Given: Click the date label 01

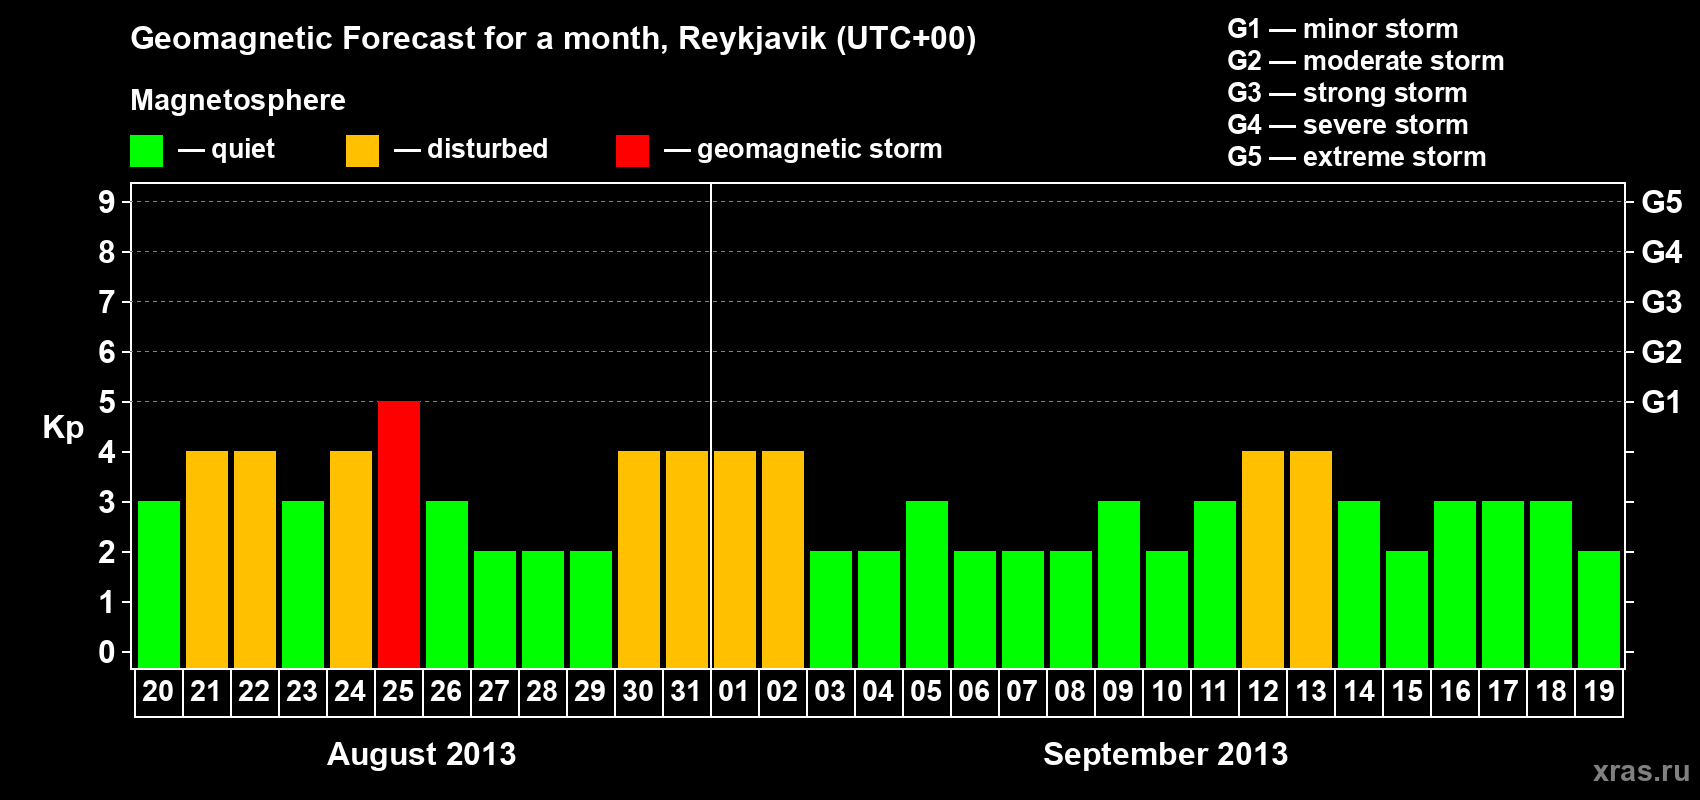Looking at the screenshot, I should point(734,692).
